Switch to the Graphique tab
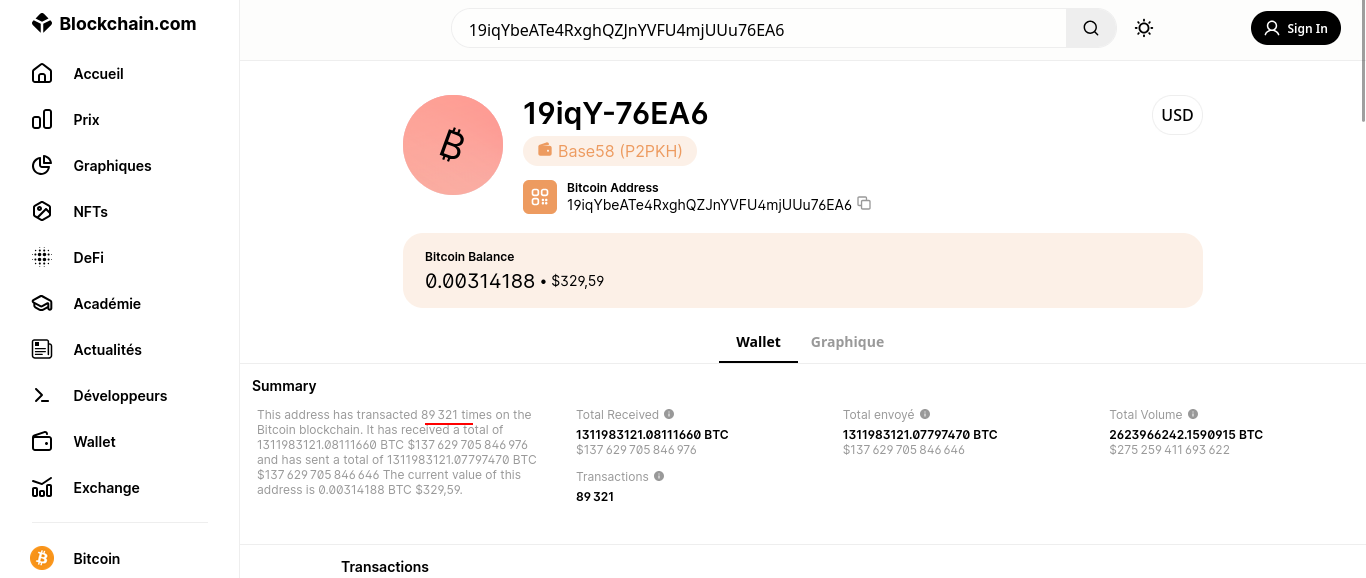Screen dimensions: 1366x578 pyautogui.click(x=847, y=342)
